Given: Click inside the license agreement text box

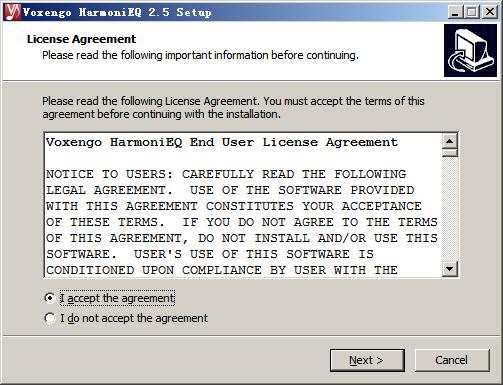Looking at the screenshot, I should click(x=243, y=205).
